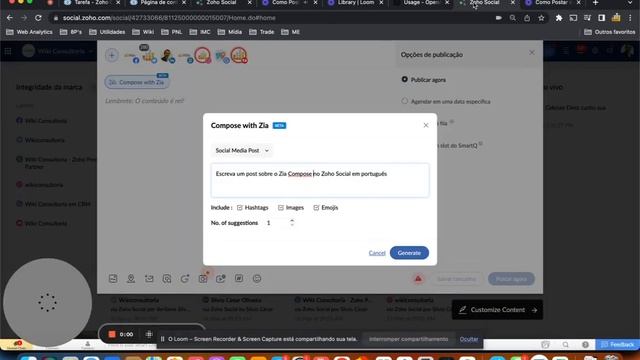
Task: Switch to the Usage - Open browser tab
Action: click(x=421, y=3)
